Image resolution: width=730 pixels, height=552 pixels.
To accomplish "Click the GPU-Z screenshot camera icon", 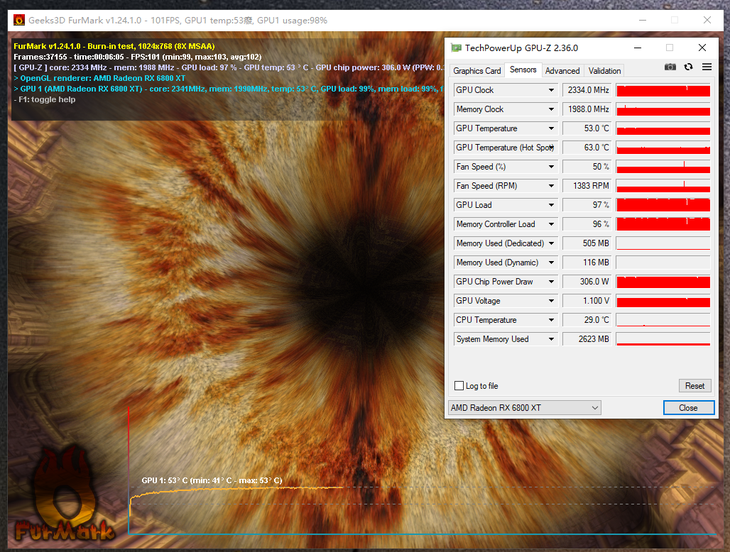I will pos(670,67).
